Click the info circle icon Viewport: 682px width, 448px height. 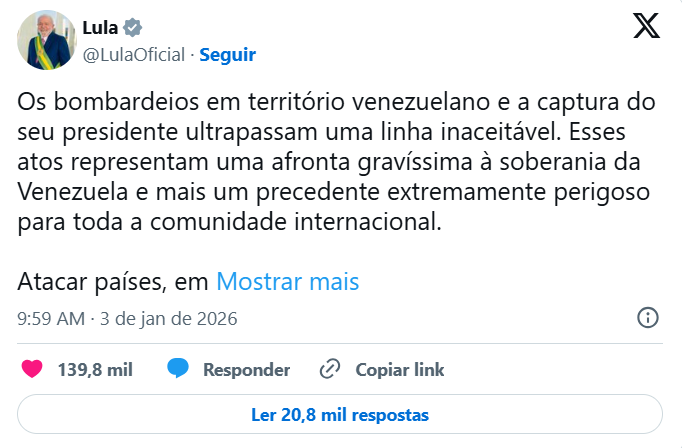[647, 318]
